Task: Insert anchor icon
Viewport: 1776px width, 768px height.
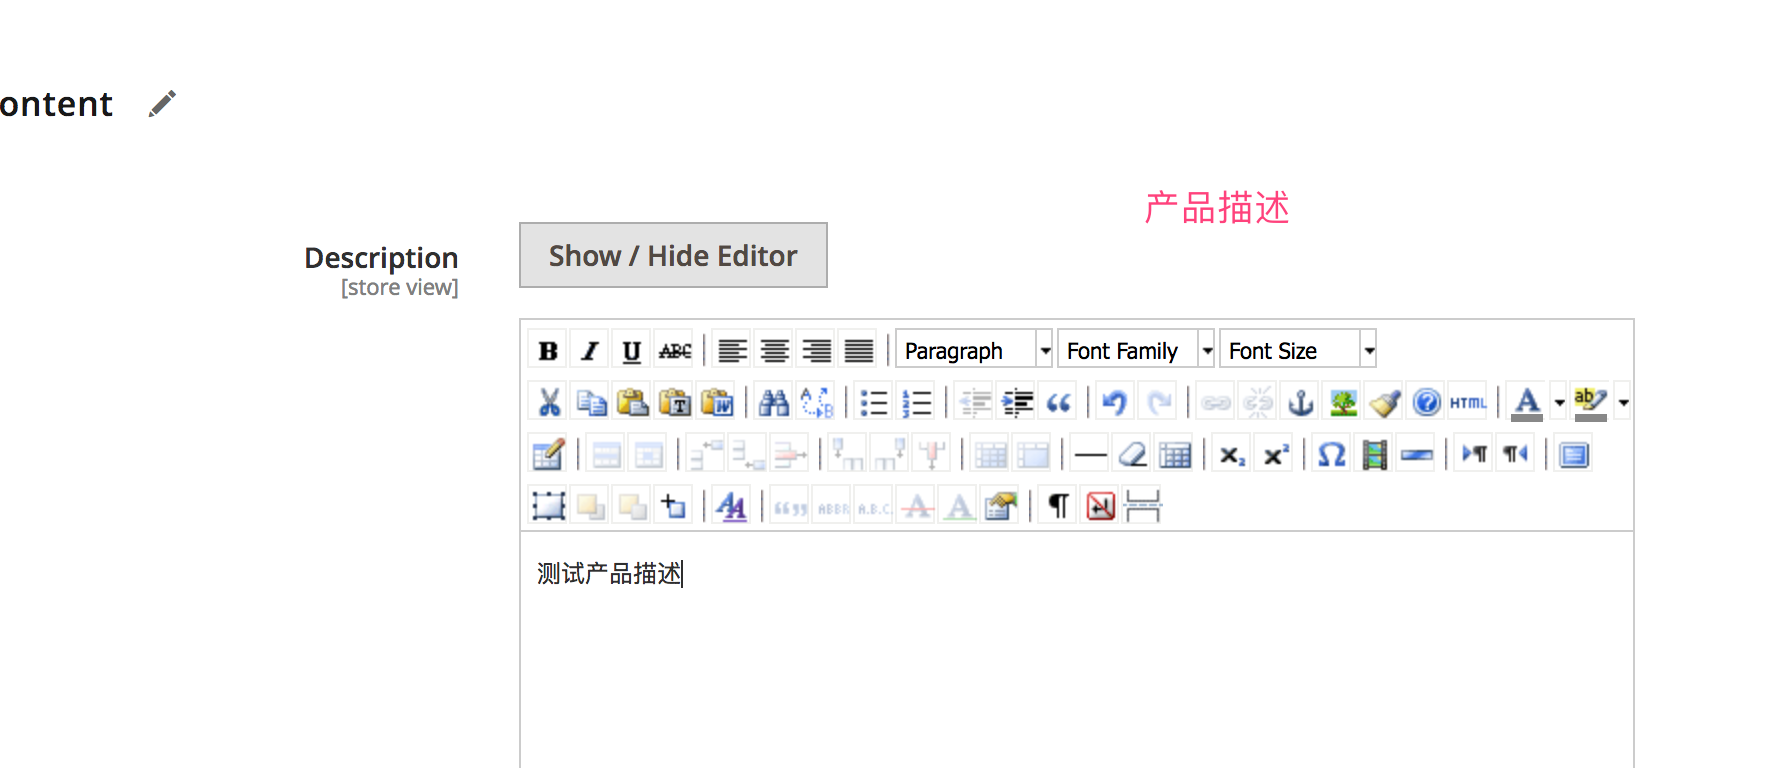Action: (x=1301, y=402)
